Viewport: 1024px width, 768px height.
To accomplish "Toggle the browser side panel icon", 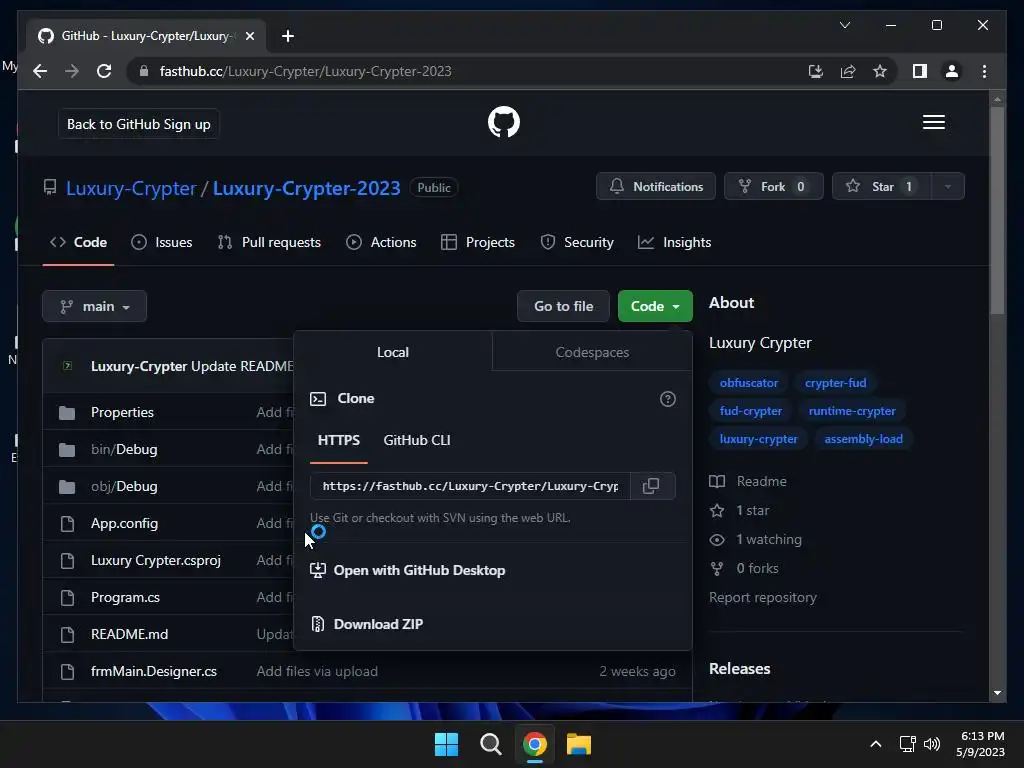I will pos(920,71).
